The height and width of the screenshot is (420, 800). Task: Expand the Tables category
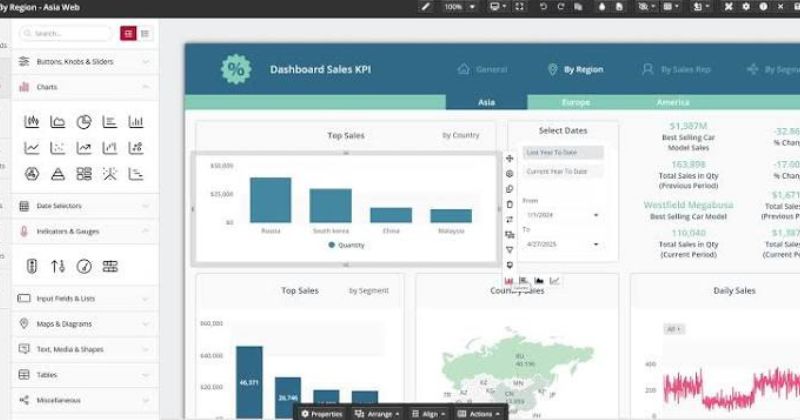(85, 375)
